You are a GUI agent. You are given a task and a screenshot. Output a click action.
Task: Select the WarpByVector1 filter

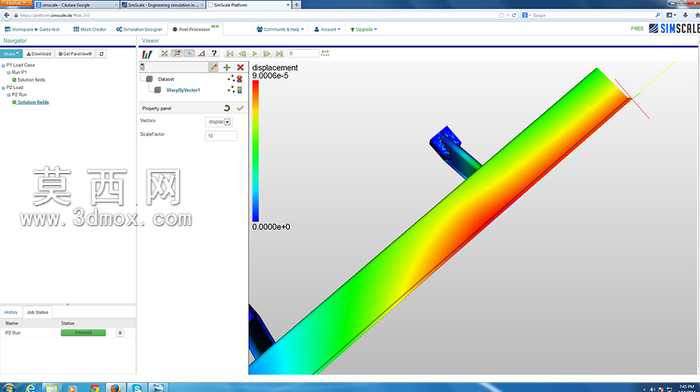point(183,90)
